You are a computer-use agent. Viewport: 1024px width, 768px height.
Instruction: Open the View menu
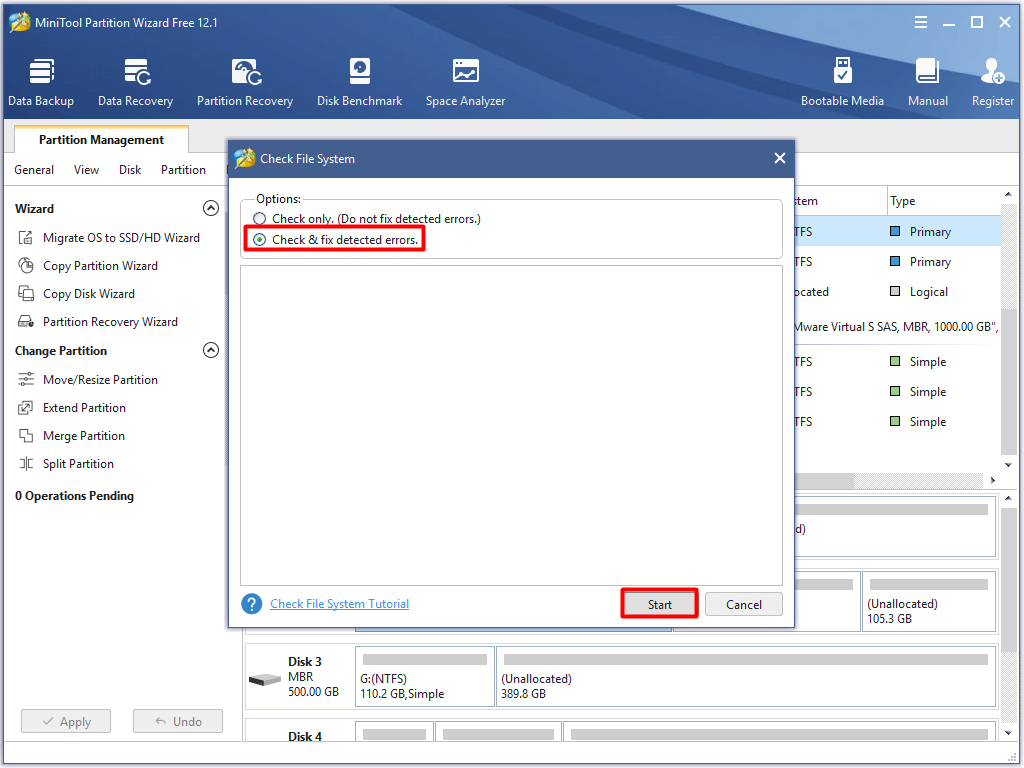[x=86, y=170]
